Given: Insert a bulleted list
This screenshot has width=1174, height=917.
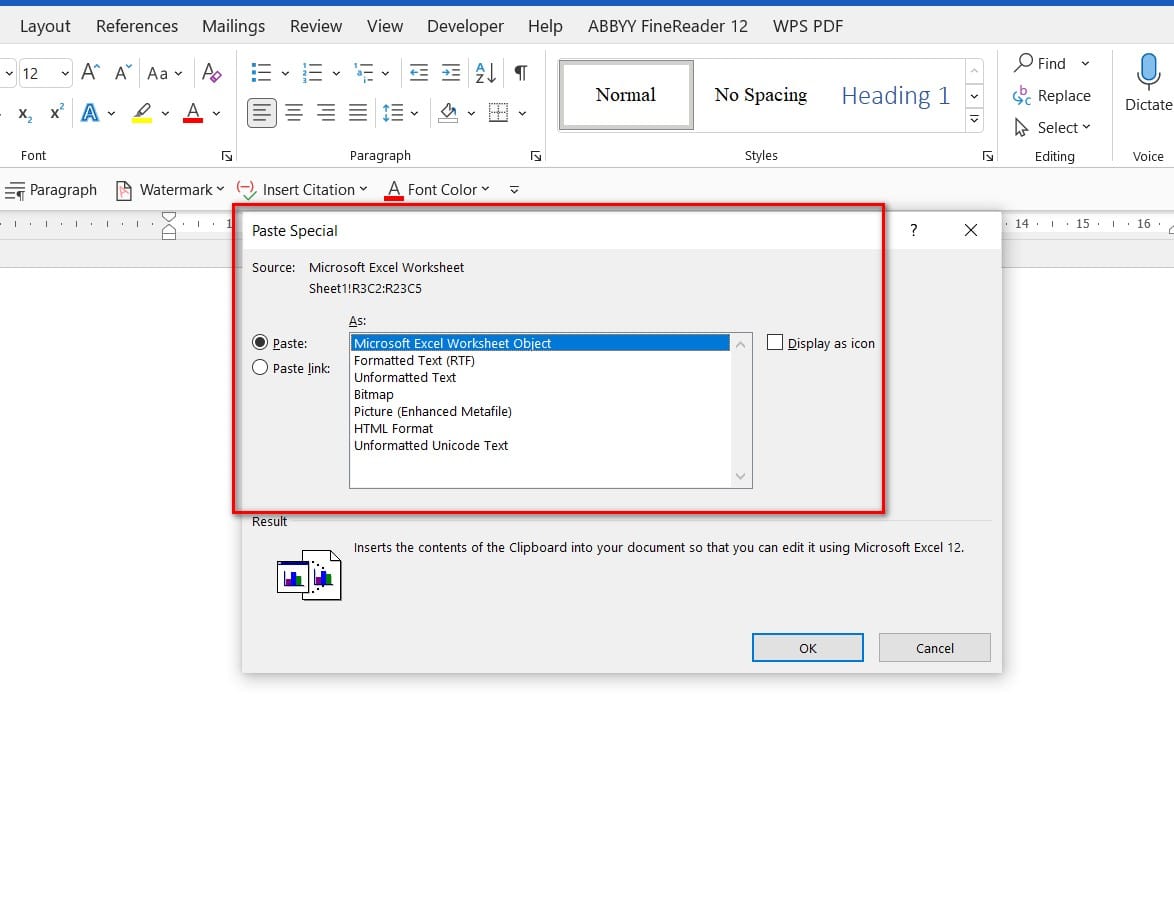Looking at the screenshot, I should pyautogui.click(x=261, y=73).
